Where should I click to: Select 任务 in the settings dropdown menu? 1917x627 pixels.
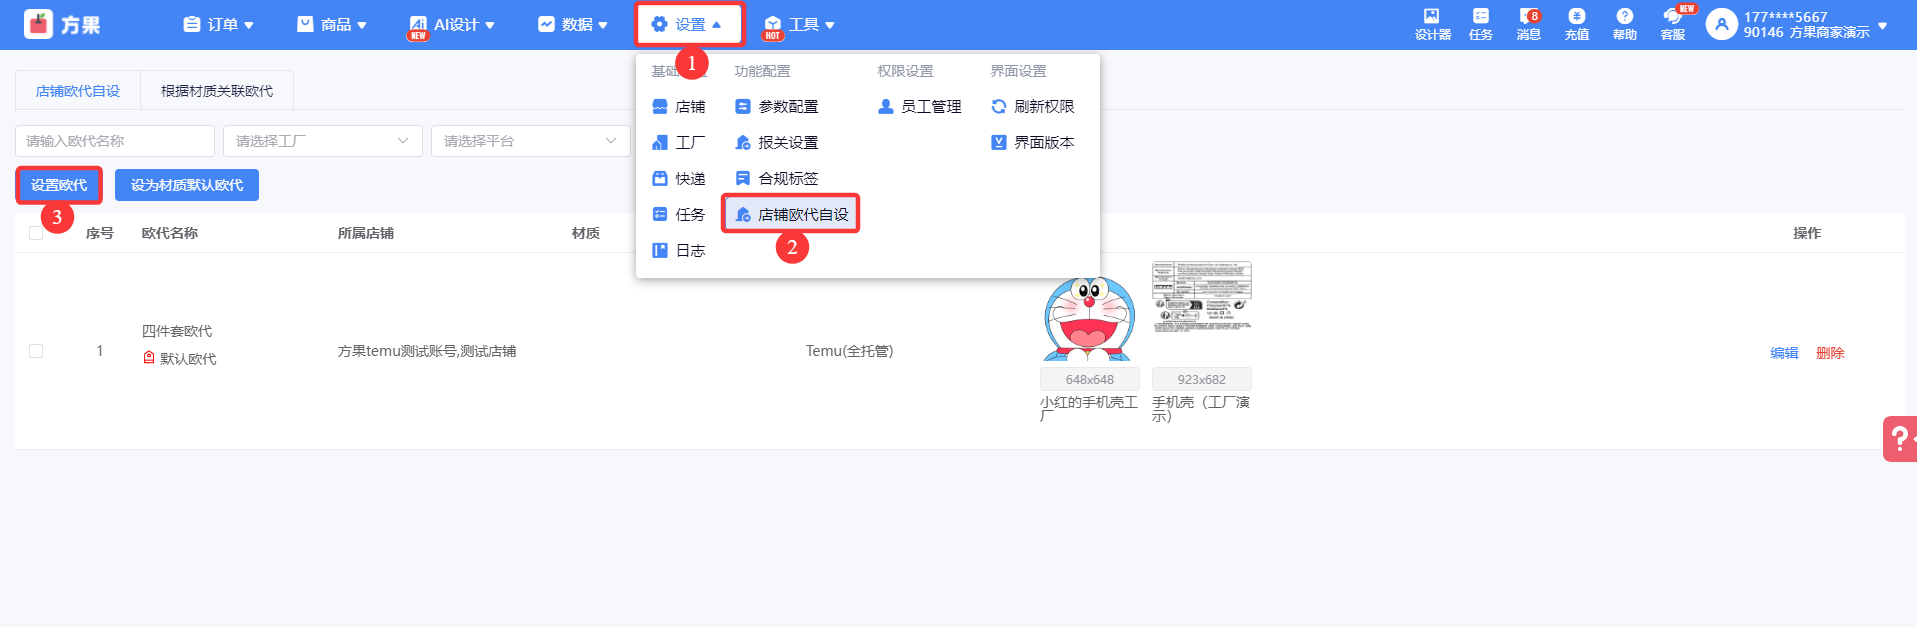click(x=678, y=214)
